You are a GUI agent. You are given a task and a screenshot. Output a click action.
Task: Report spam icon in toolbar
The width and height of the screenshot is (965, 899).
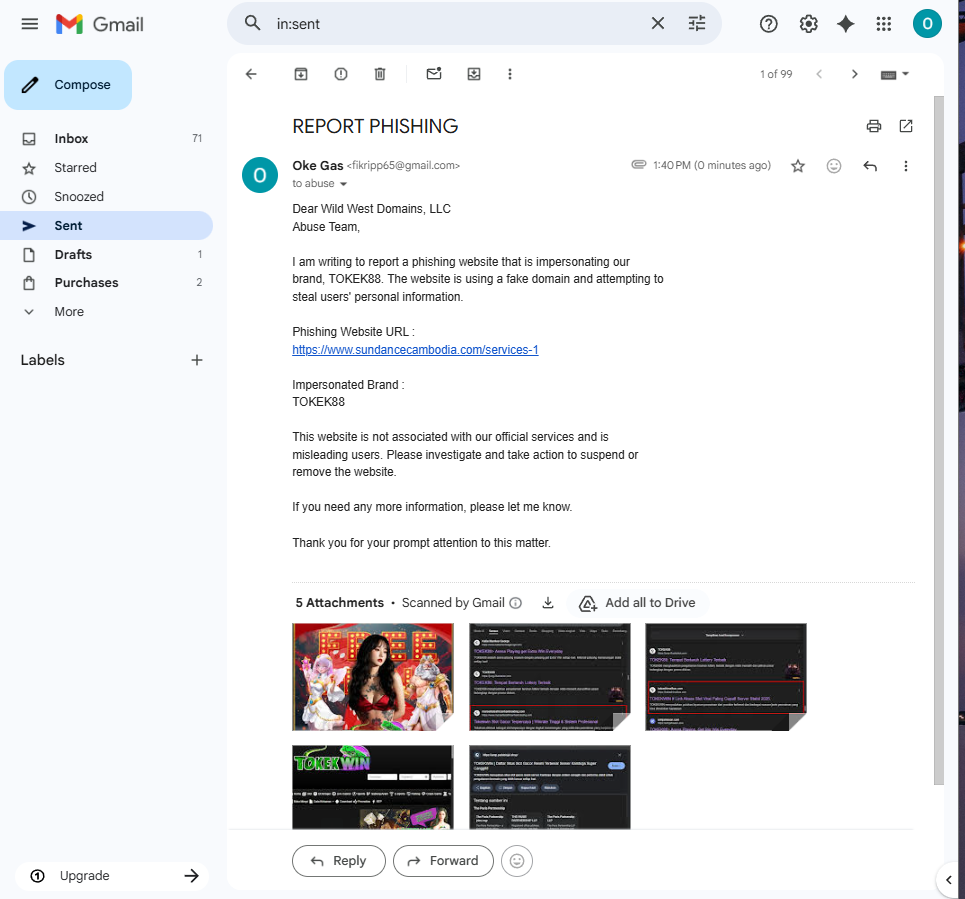[x=340, y=74]
